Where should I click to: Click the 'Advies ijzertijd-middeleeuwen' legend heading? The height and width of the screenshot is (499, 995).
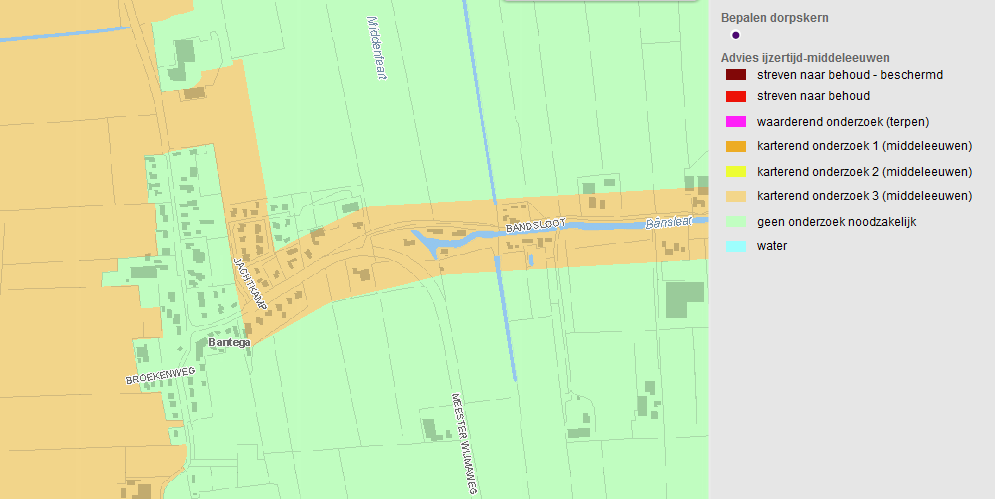tap(805, 58)
